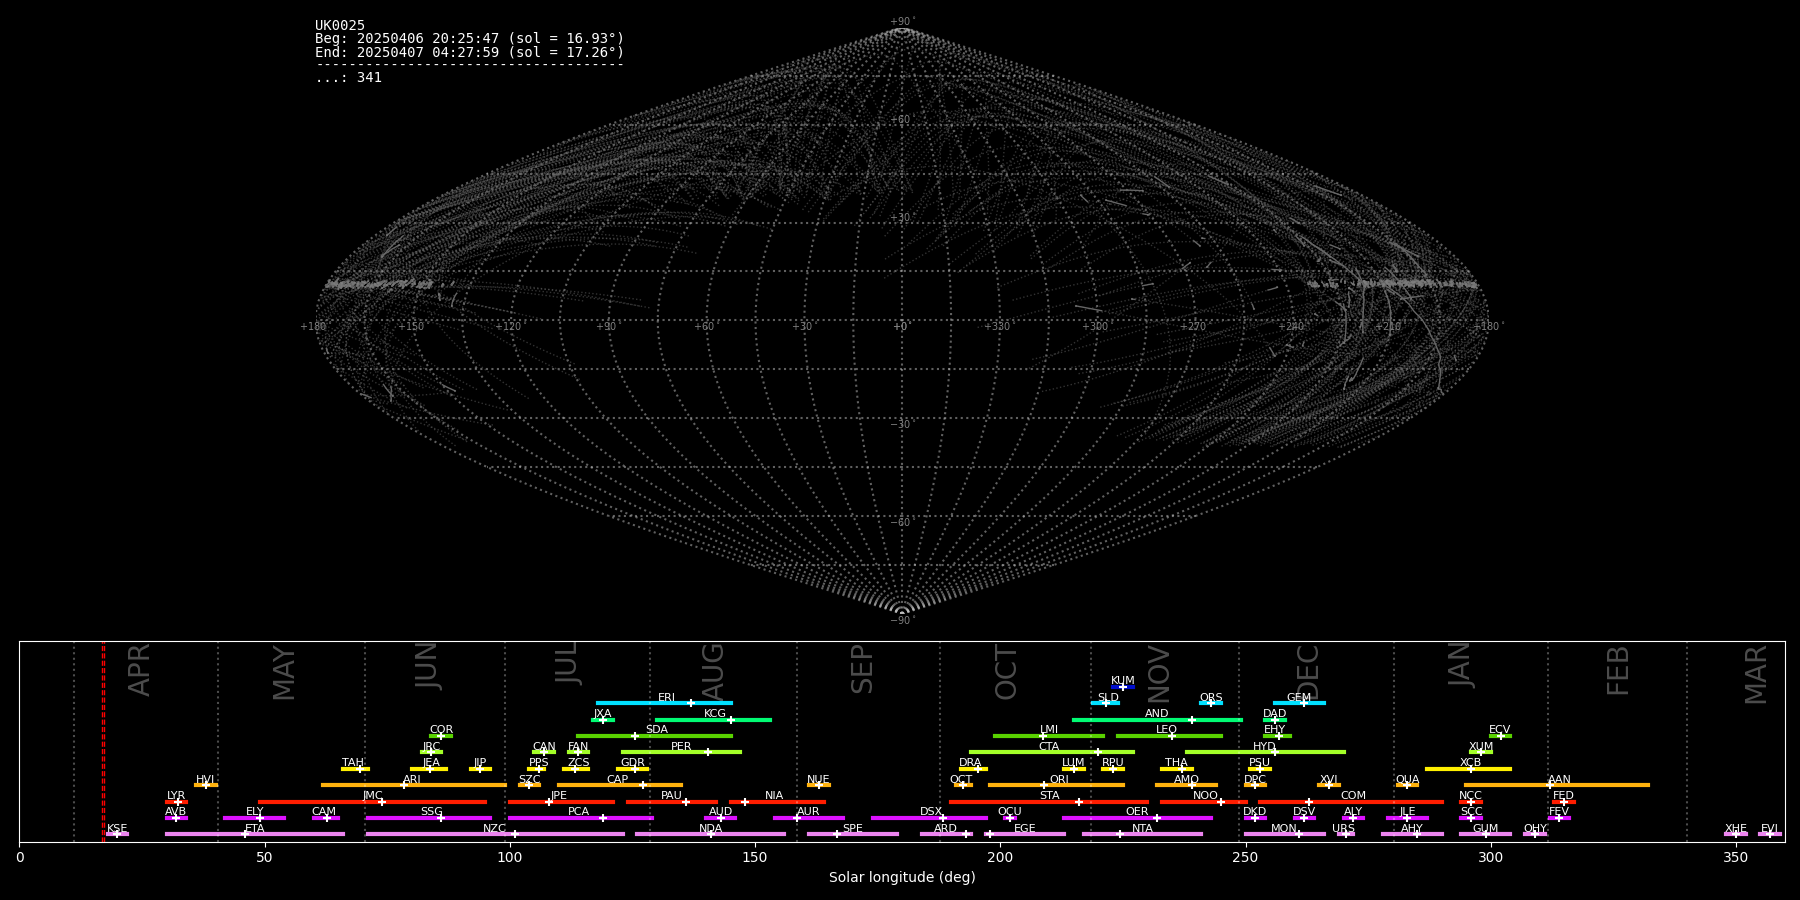Select the NDA shower label
Screen dimensions: 1800x900
click(711, 829)
